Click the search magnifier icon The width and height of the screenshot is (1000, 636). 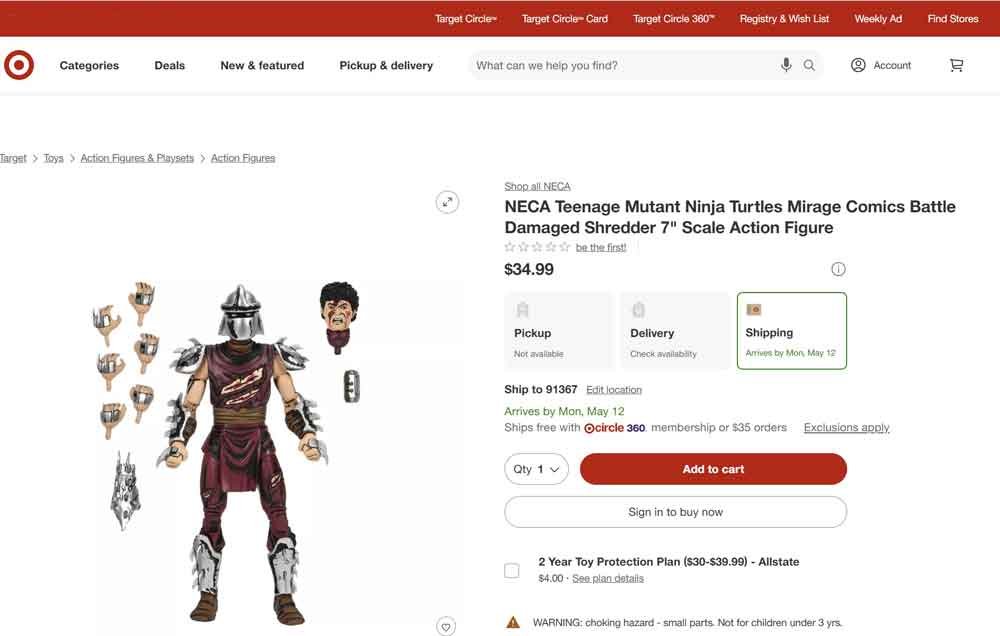pyautogui.click(x=808, y=65)
